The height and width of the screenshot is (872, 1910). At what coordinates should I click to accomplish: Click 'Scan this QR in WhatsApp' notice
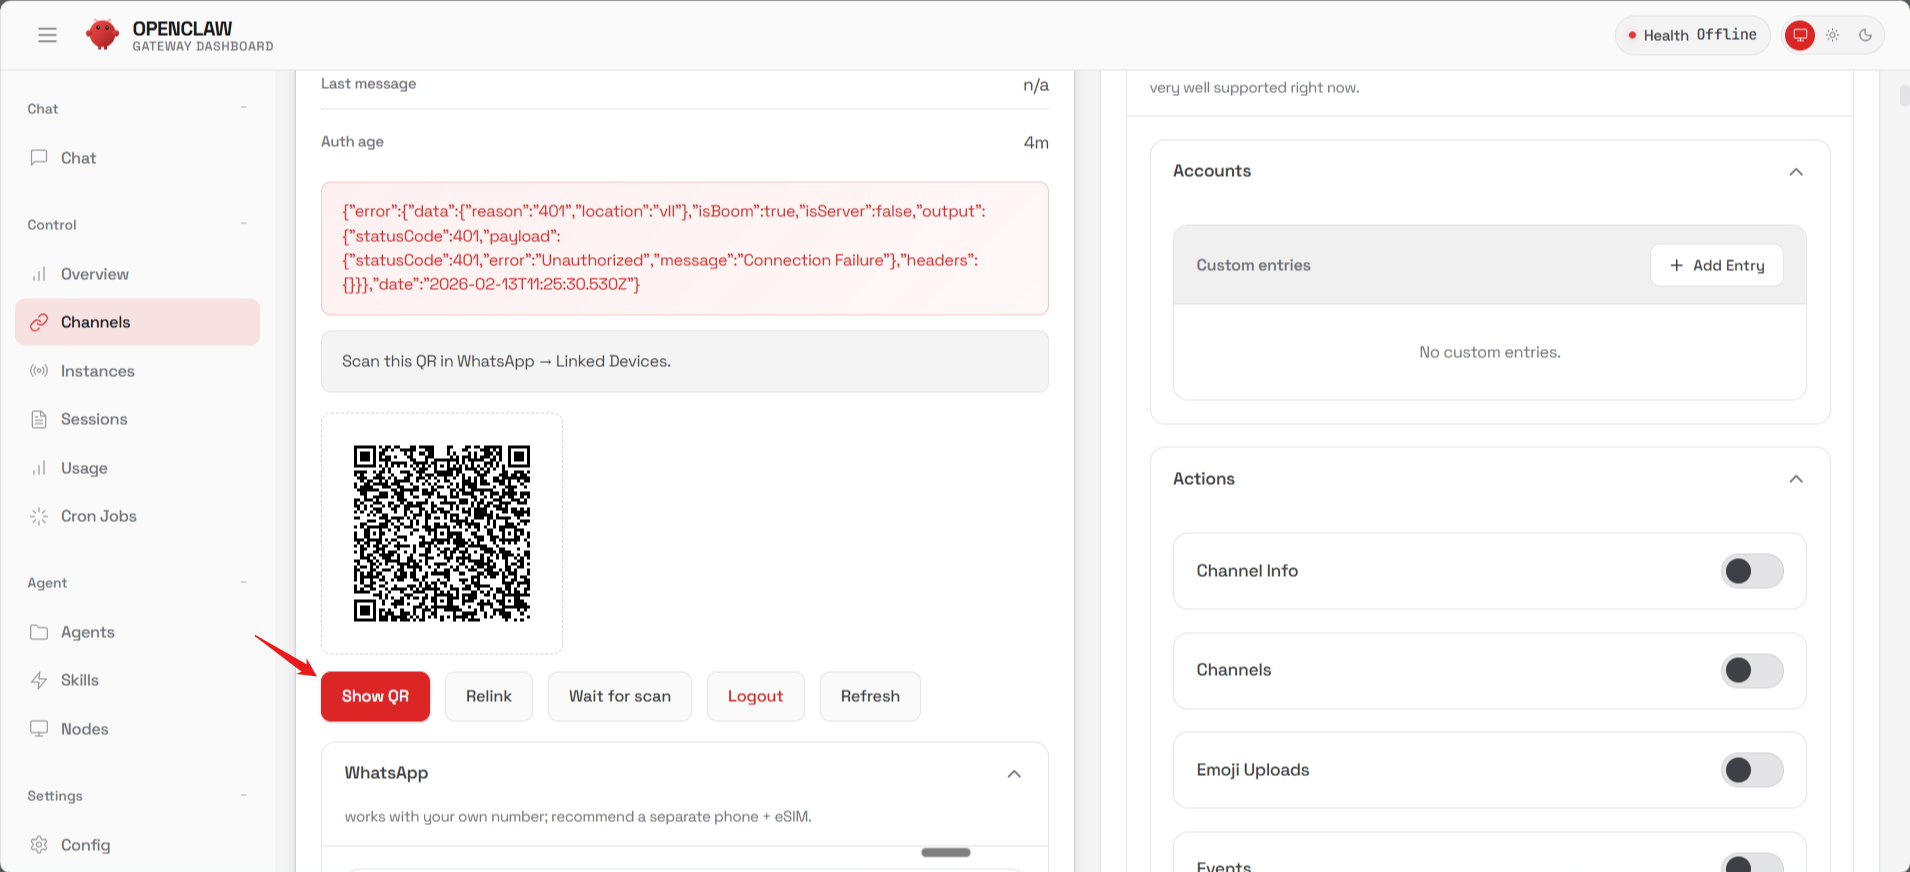(x=685, y=361)
